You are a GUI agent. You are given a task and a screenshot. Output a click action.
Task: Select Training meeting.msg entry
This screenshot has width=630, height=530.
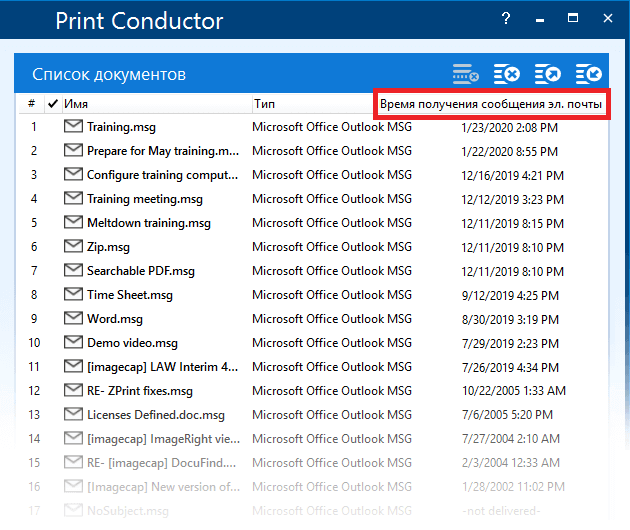pyautogui.click(x=145, y=199)
